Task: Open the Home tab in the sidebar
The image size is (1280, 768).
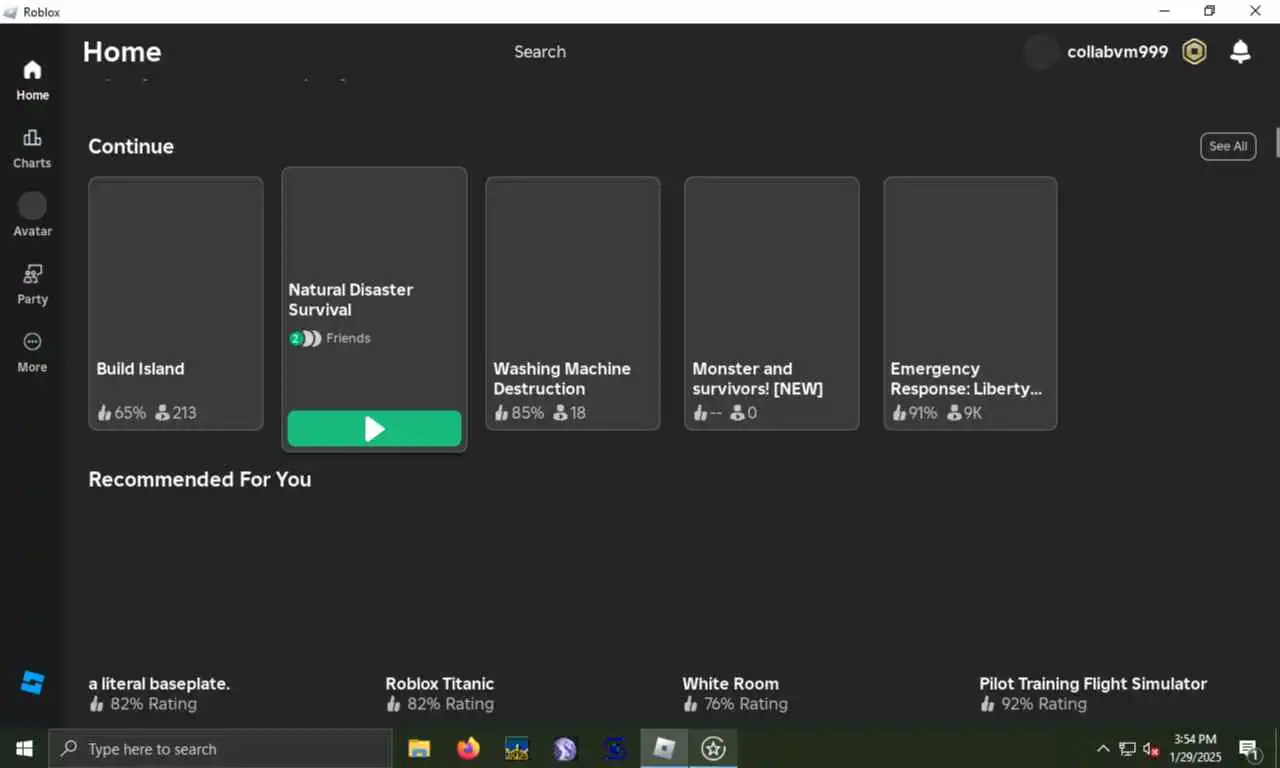Action: tap(32, 81)
